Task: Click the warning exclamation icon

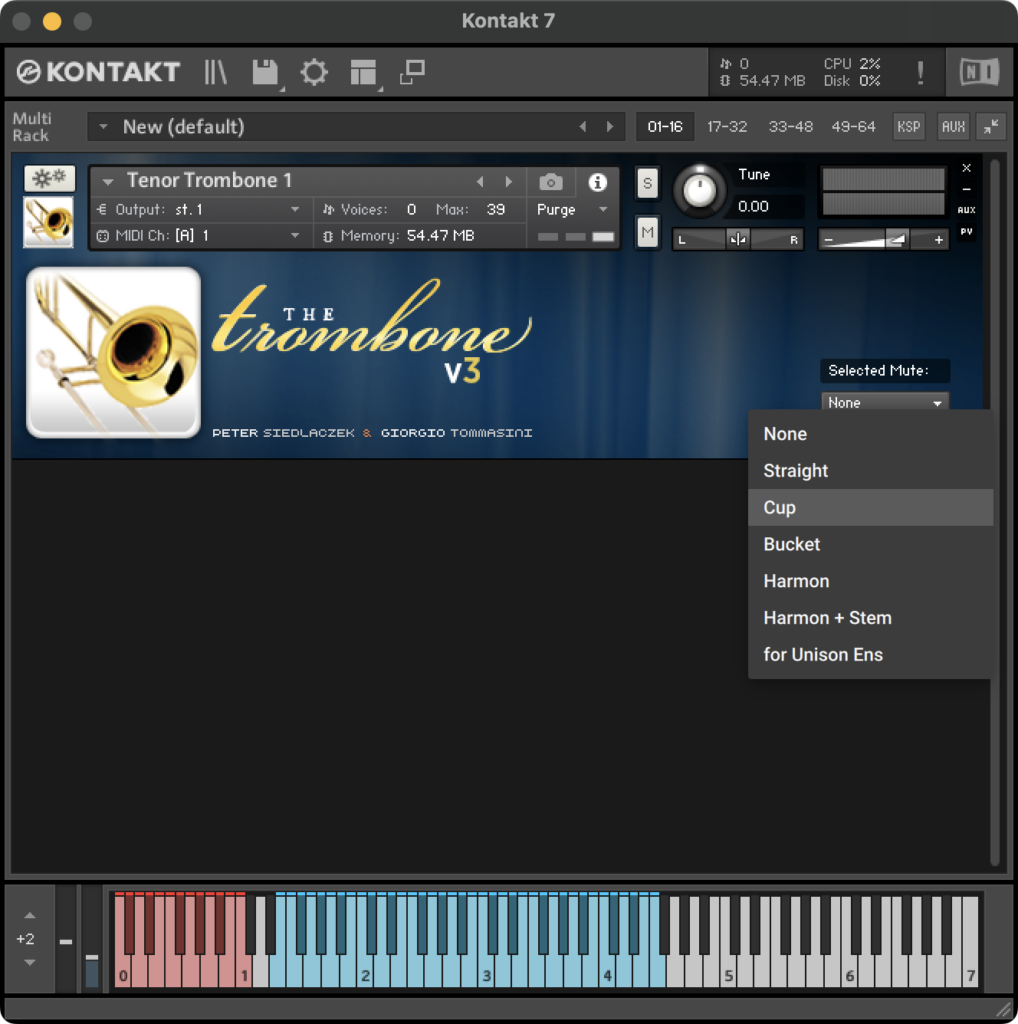Action: tap(920, 72)
